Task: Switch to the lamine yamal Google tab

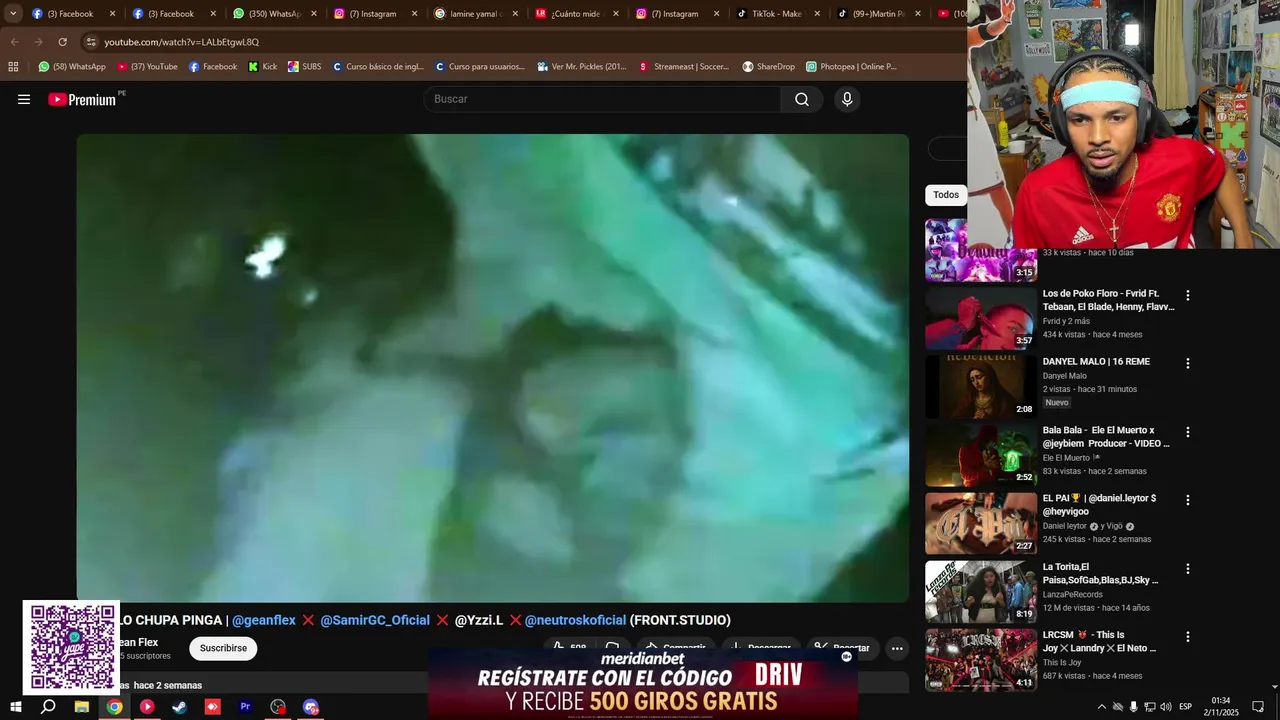Action: point(474,14)
